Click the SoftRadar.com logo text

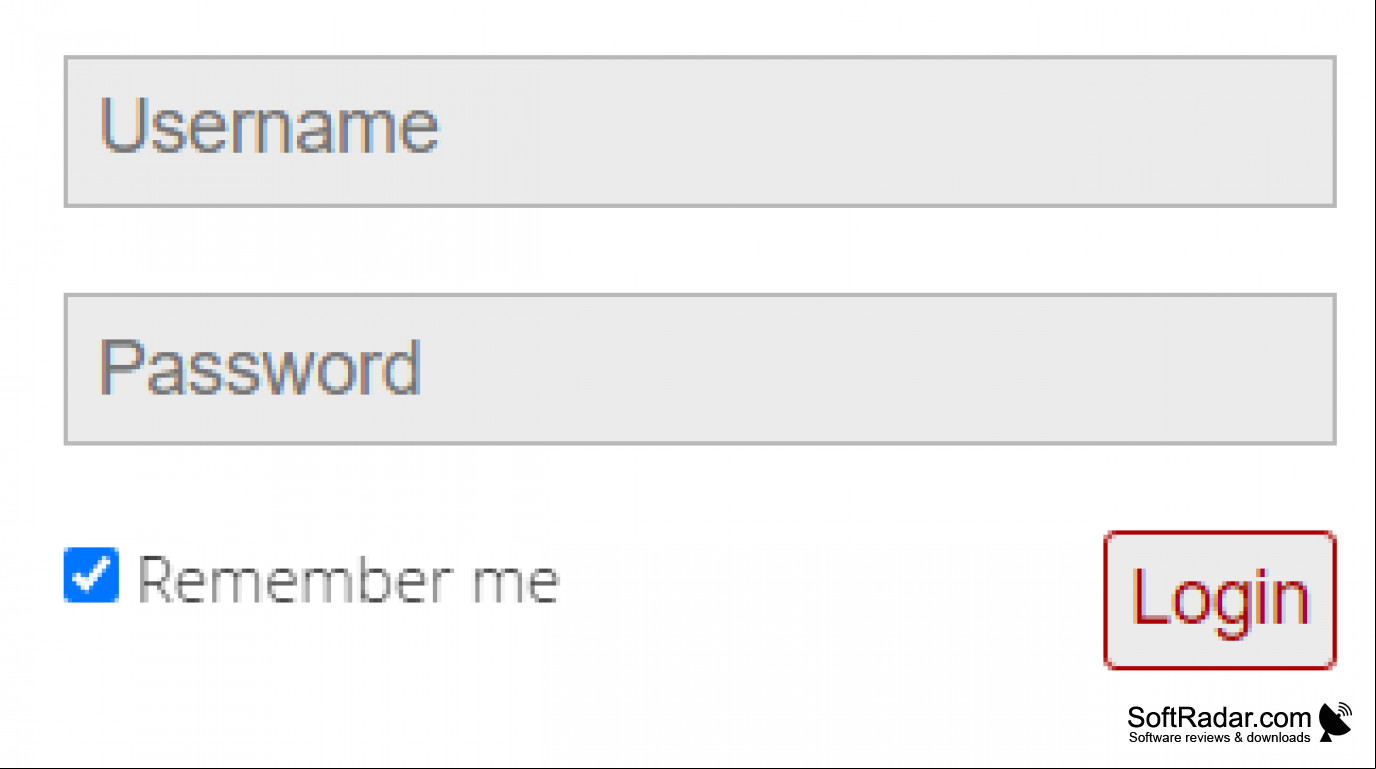click(1219, 717)
